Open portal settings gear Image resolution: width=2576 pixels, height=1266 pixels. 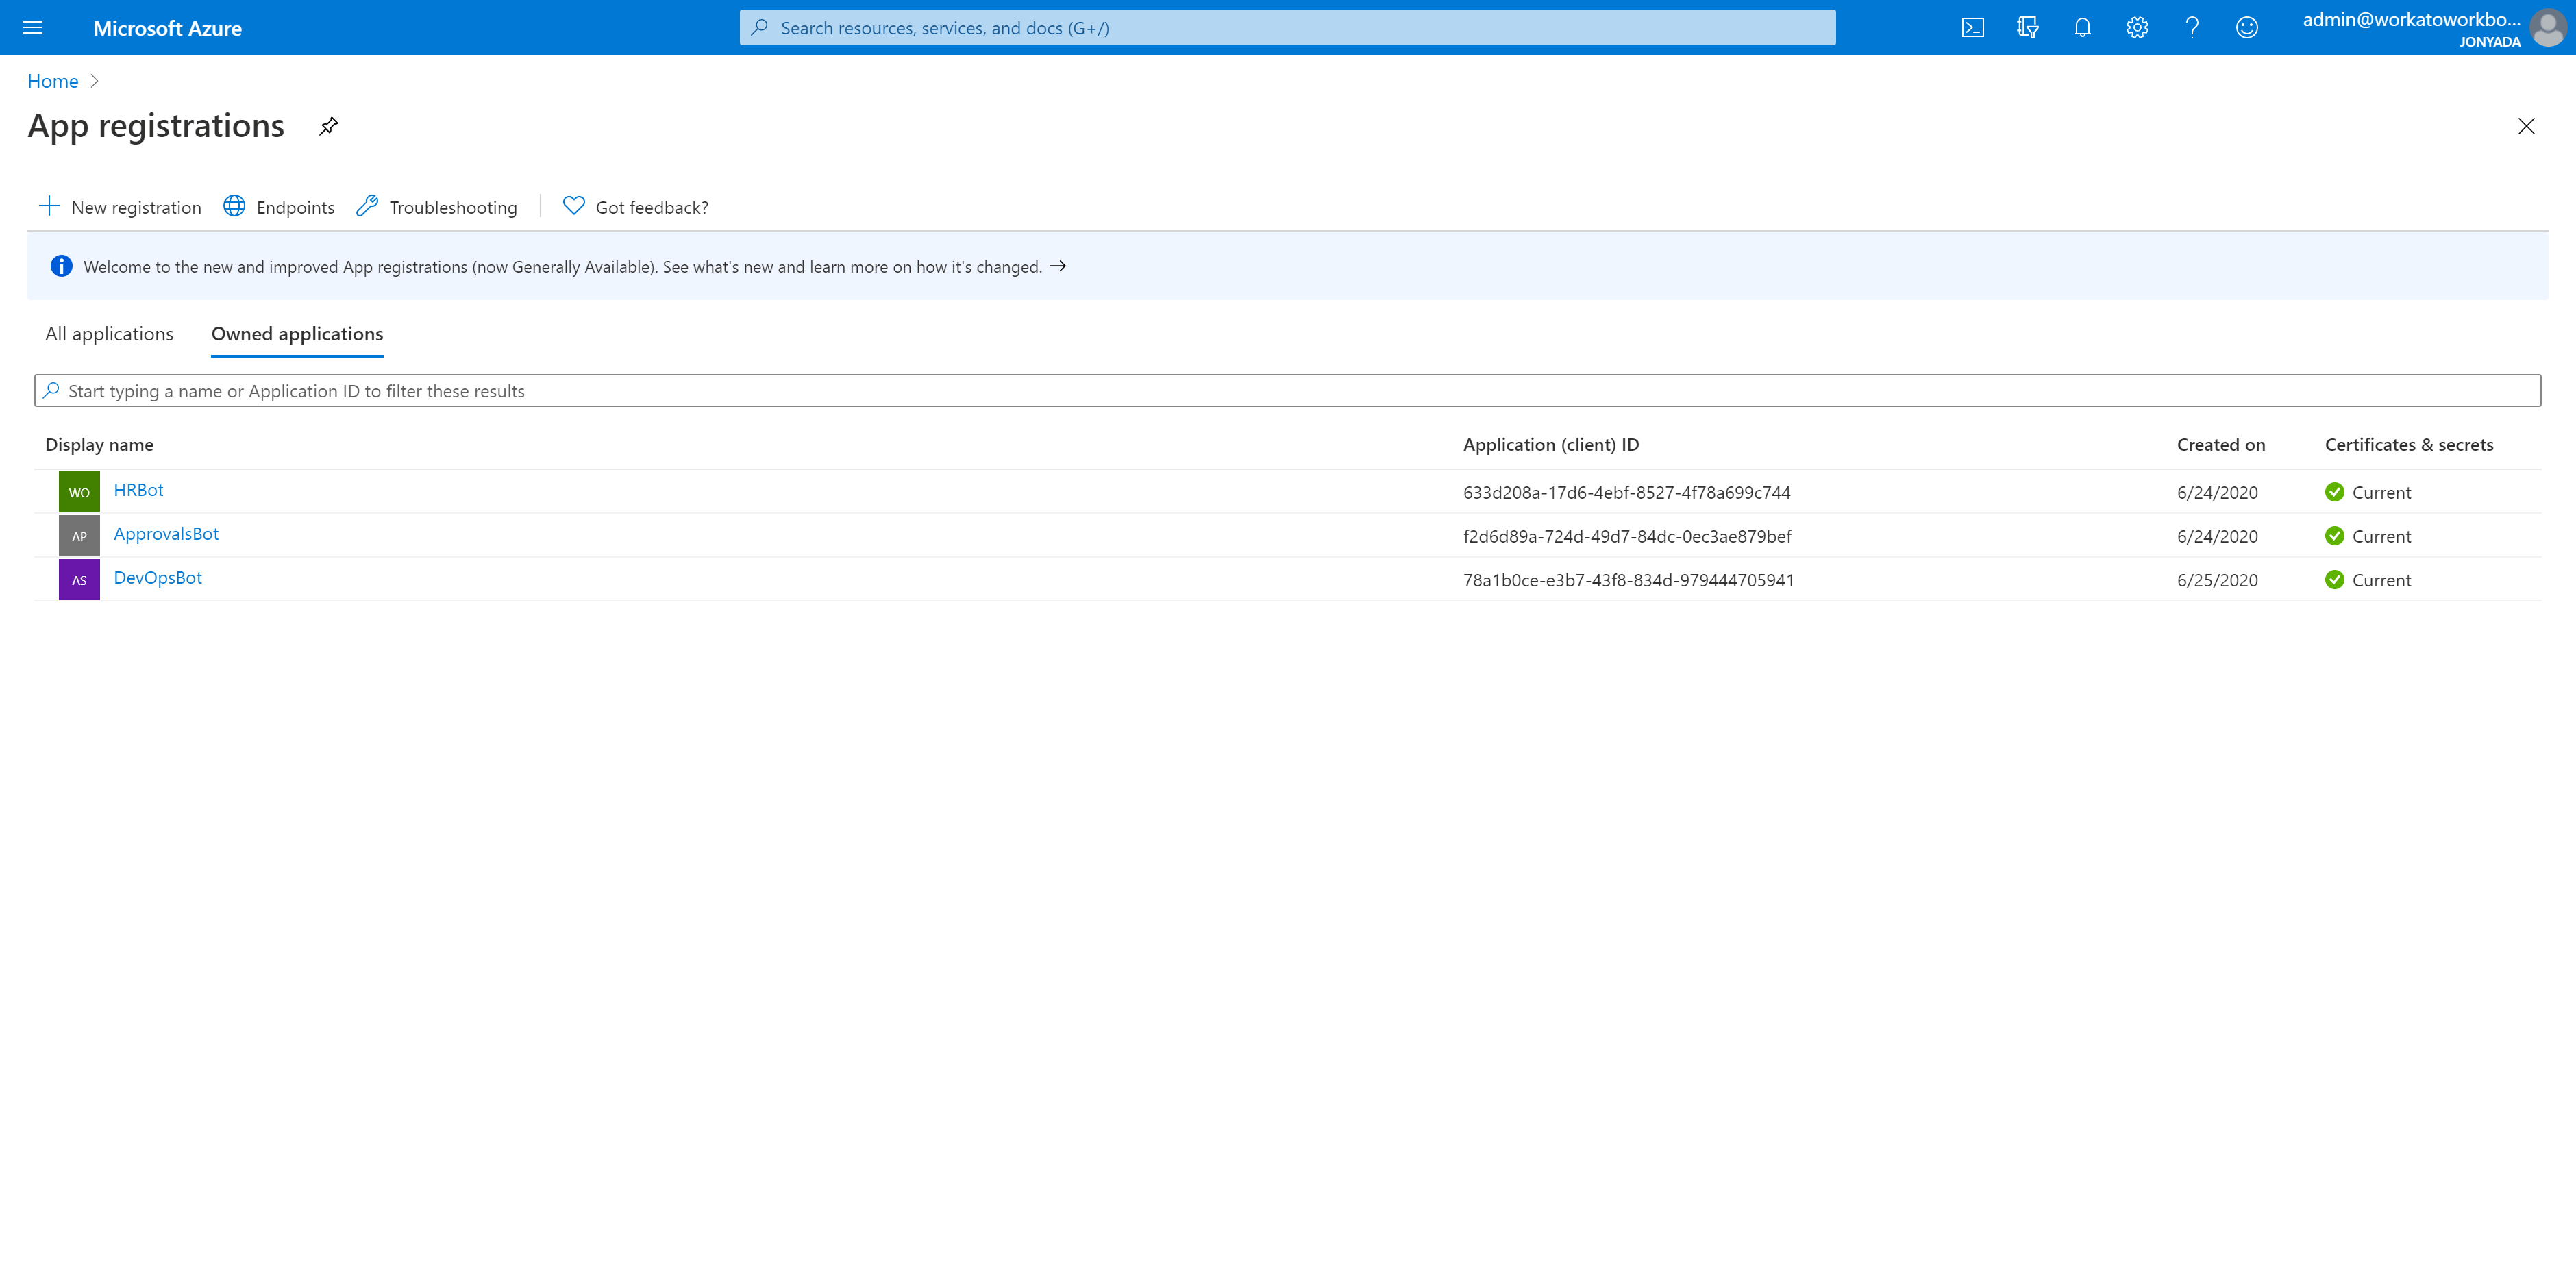click(x=2137, y=28)
